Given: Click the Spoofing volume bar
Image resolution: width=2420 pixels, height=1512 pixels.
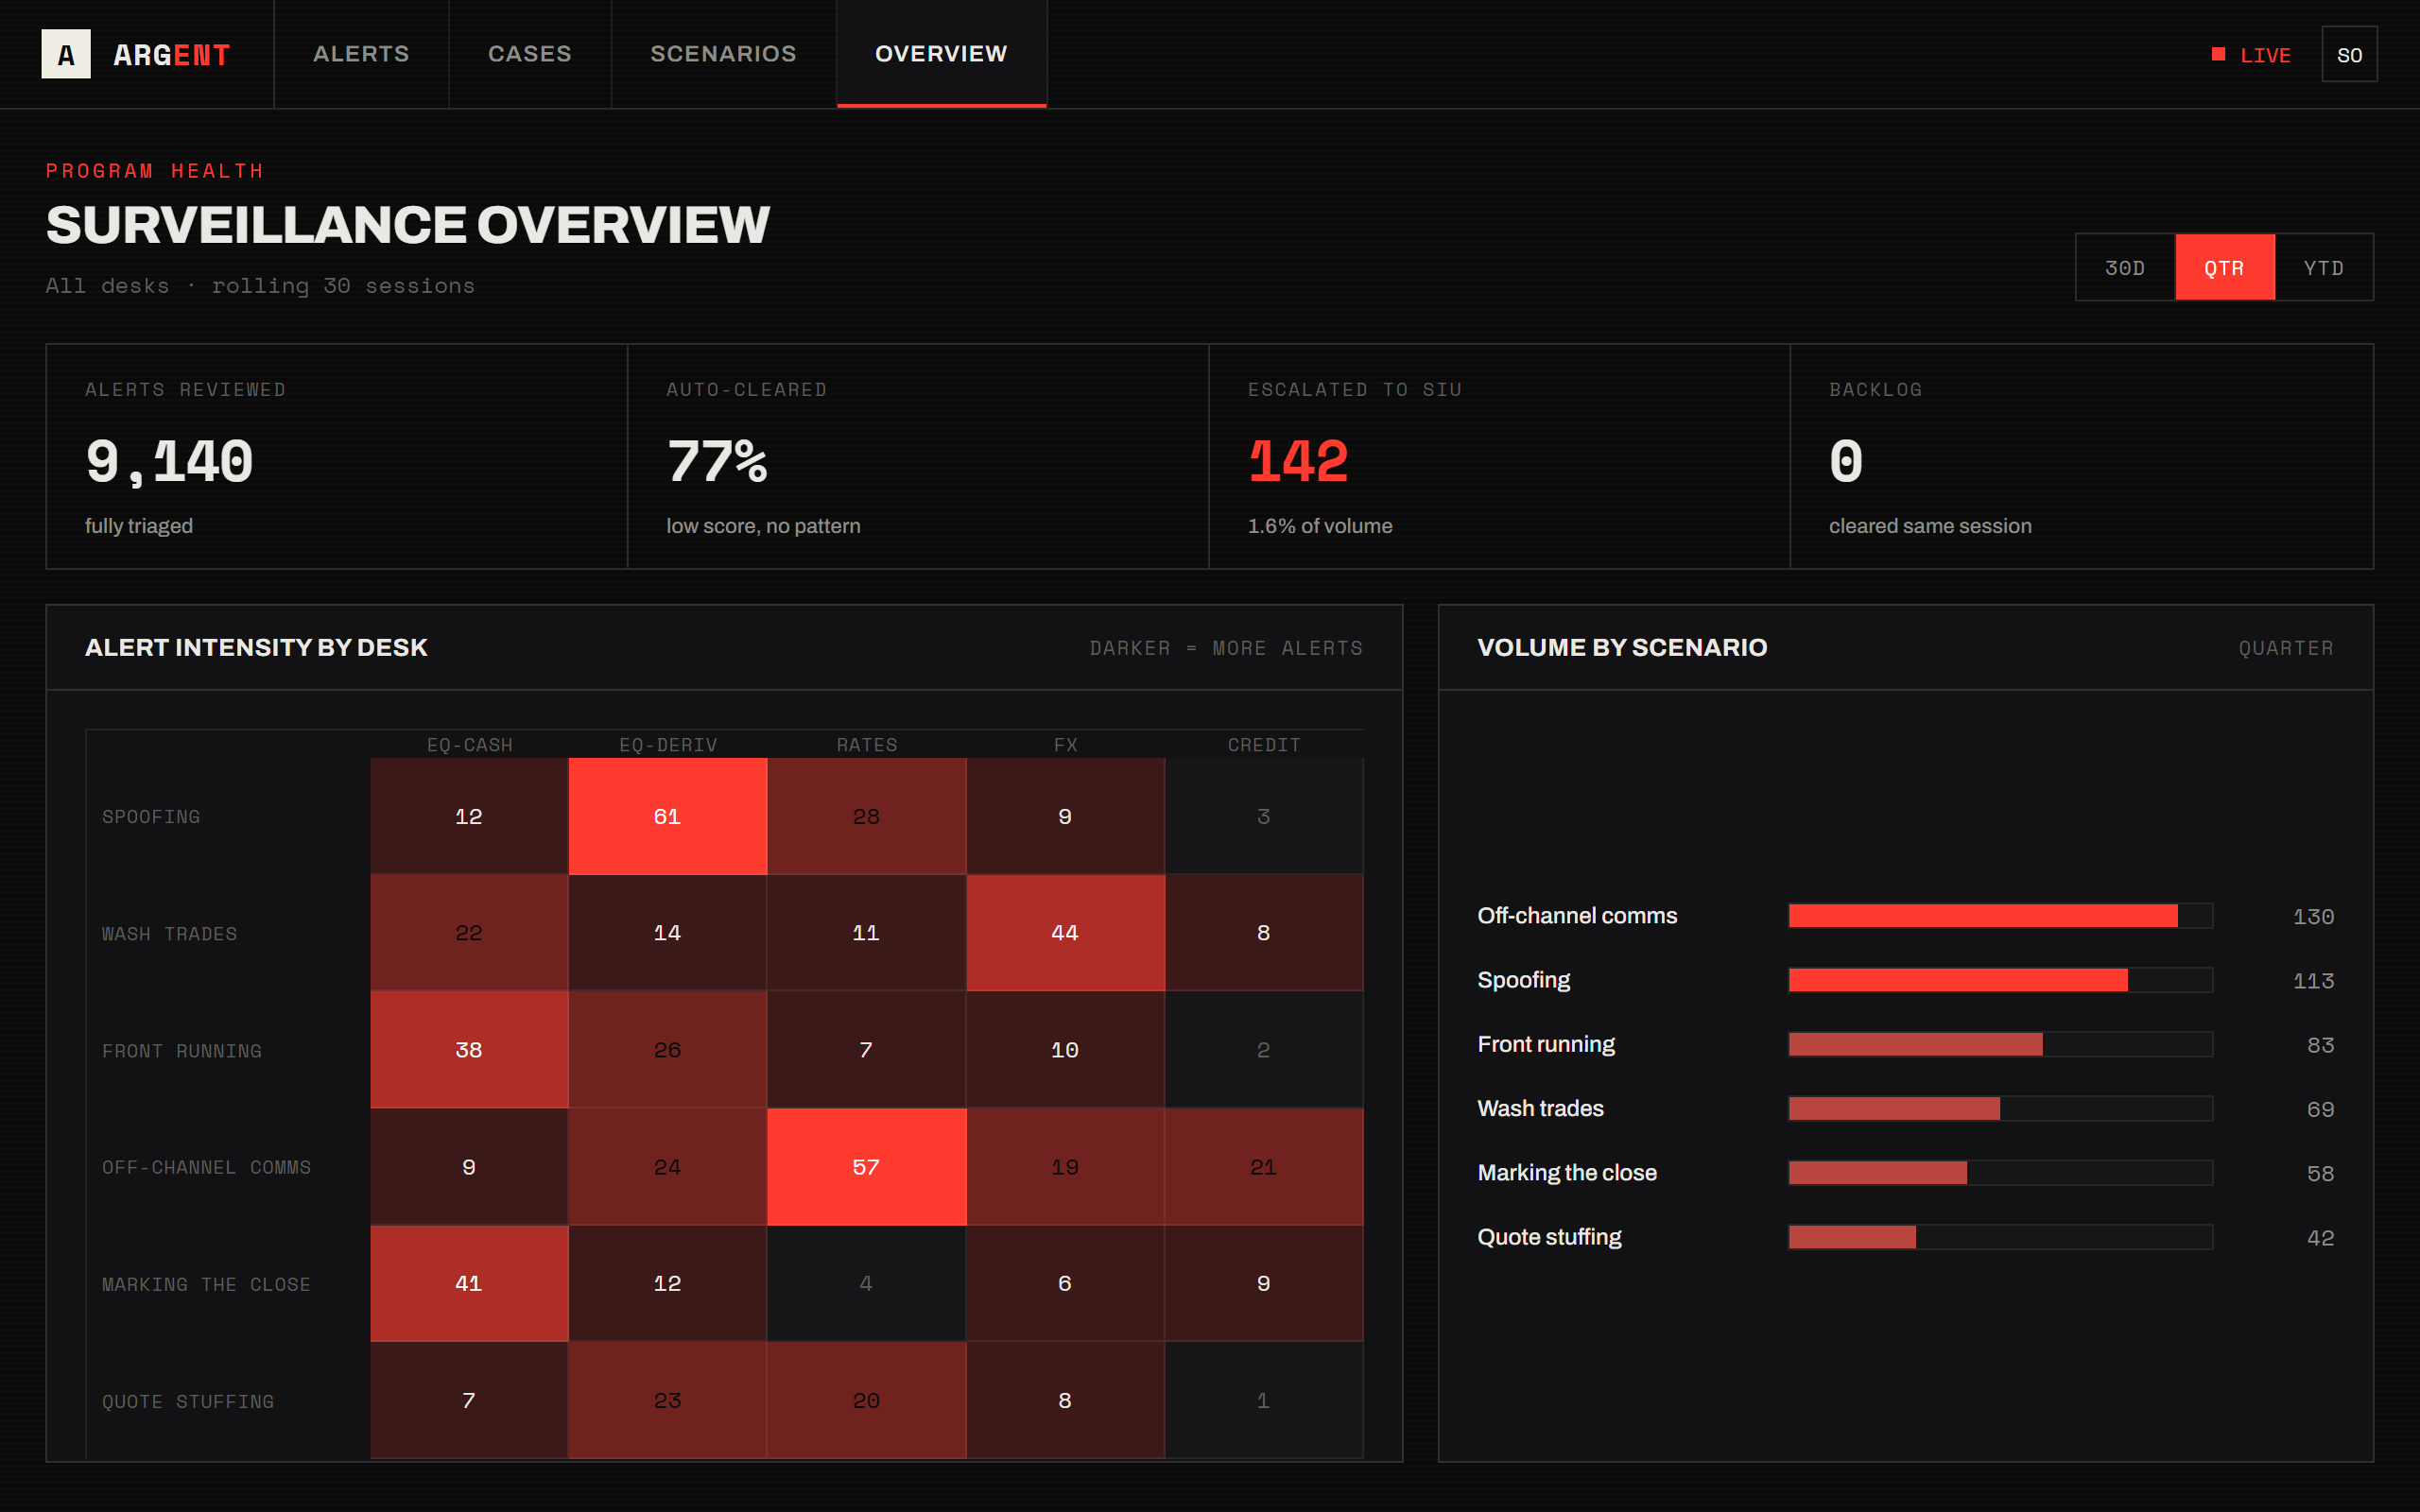Looking at the screenshot, I should pyautogui.click(x=2000, y=980).
